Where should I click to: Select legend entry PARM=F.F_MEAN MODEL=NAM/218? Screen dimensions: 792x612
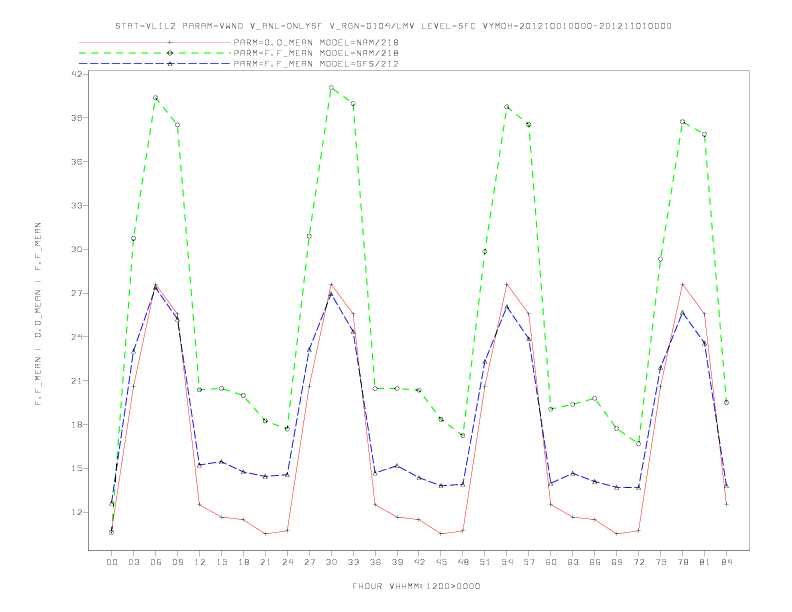click(x=316, y=53)
